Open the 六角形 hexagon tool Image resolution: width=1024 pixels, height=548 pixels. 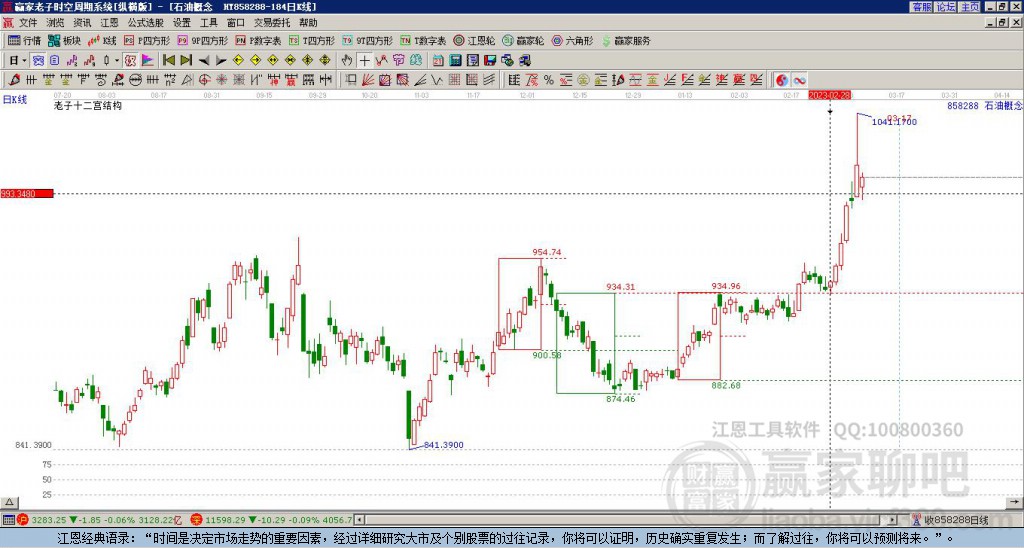tap(572, 40)
